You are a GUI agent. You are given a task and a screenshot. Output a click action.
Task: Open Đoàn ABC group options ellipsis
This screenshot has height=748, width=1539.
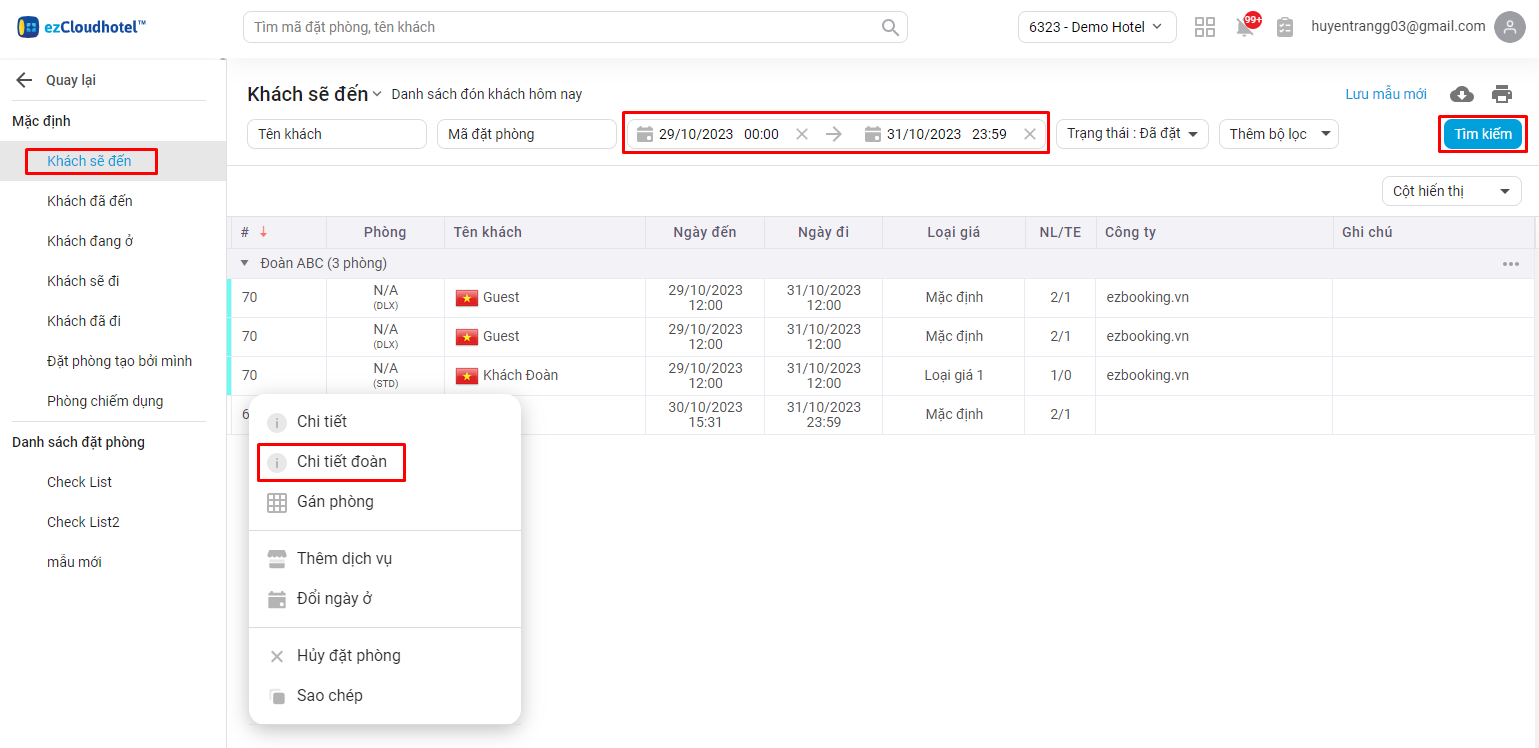pyautogui.click(x=1510, y=264)
